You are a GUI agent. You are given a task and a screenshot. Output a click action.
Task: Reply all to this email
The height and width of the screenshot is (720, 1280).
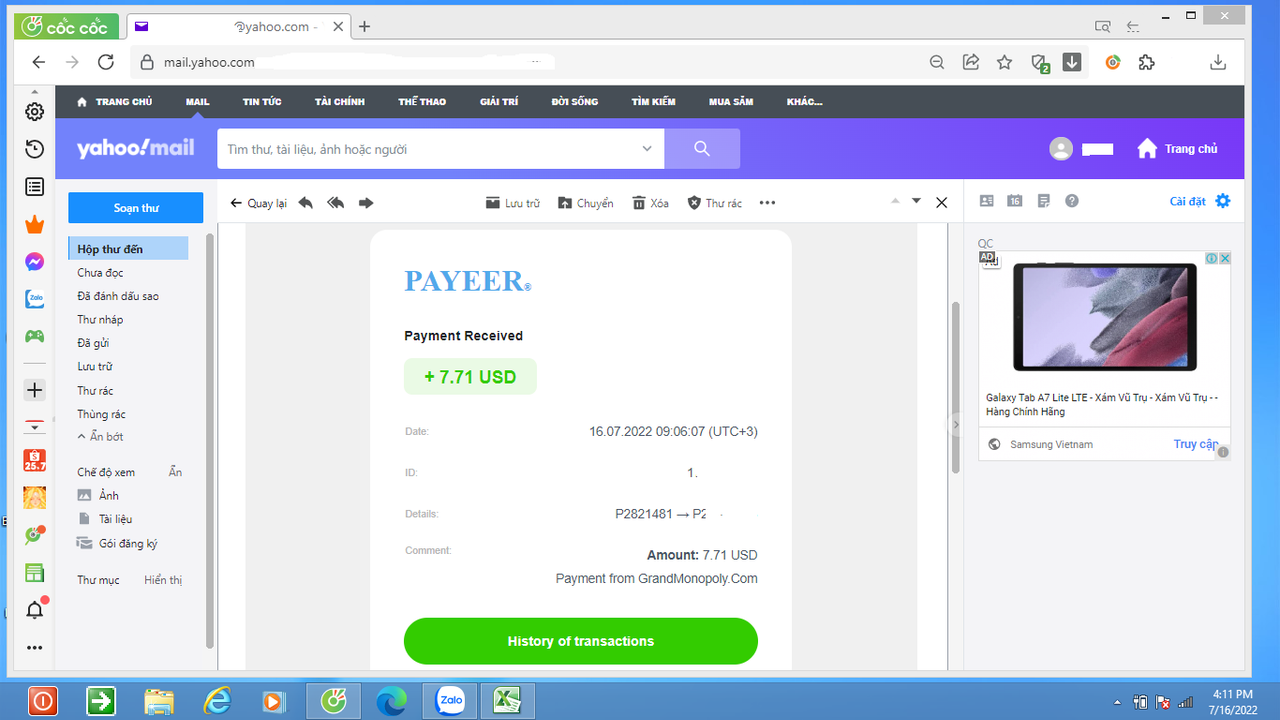tap(336, 203)
